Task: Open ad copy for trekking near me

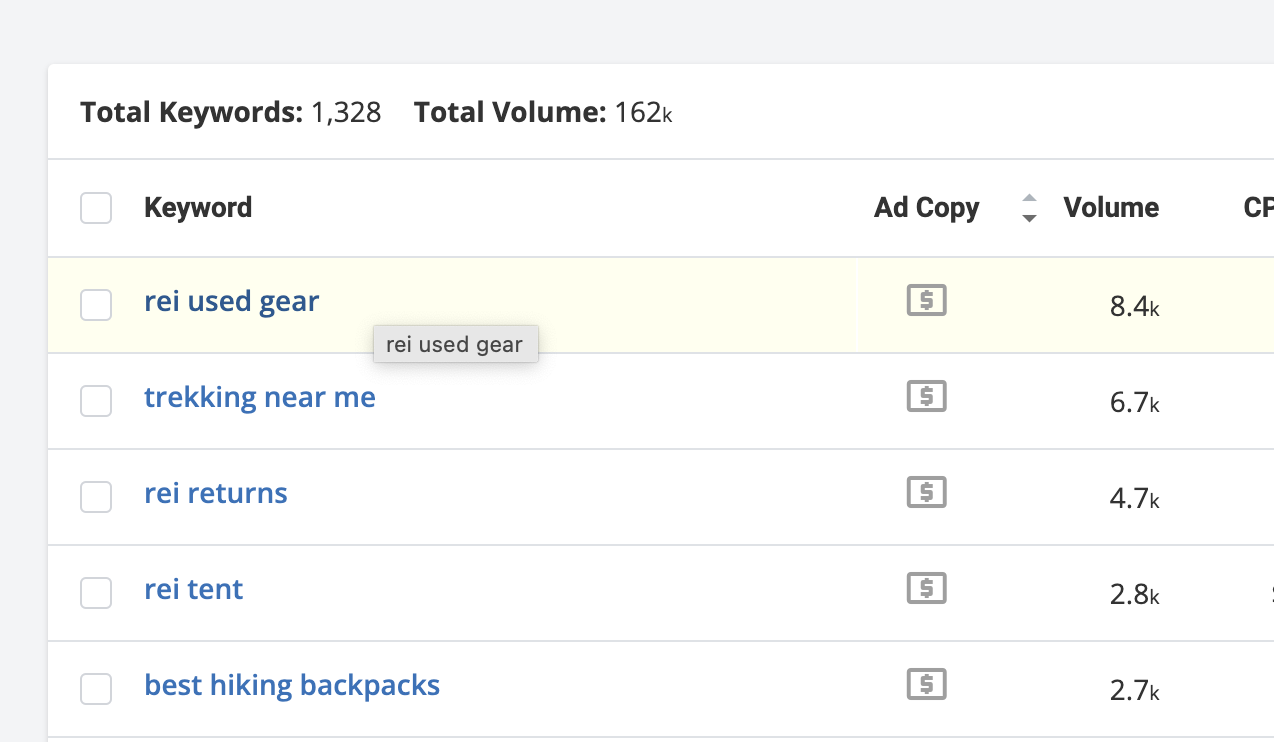Action: click(x=926, y=397)
